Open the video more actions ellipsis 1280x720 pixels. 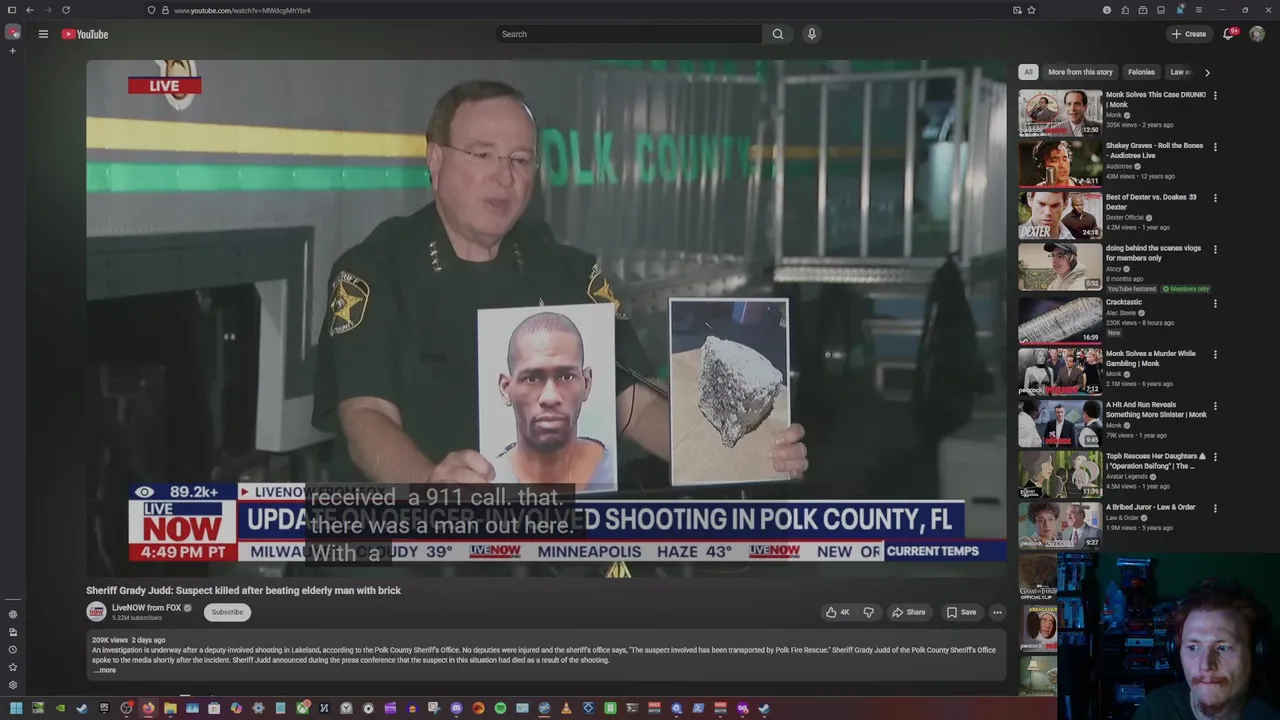pyautogui.click(x=997, y=612)
